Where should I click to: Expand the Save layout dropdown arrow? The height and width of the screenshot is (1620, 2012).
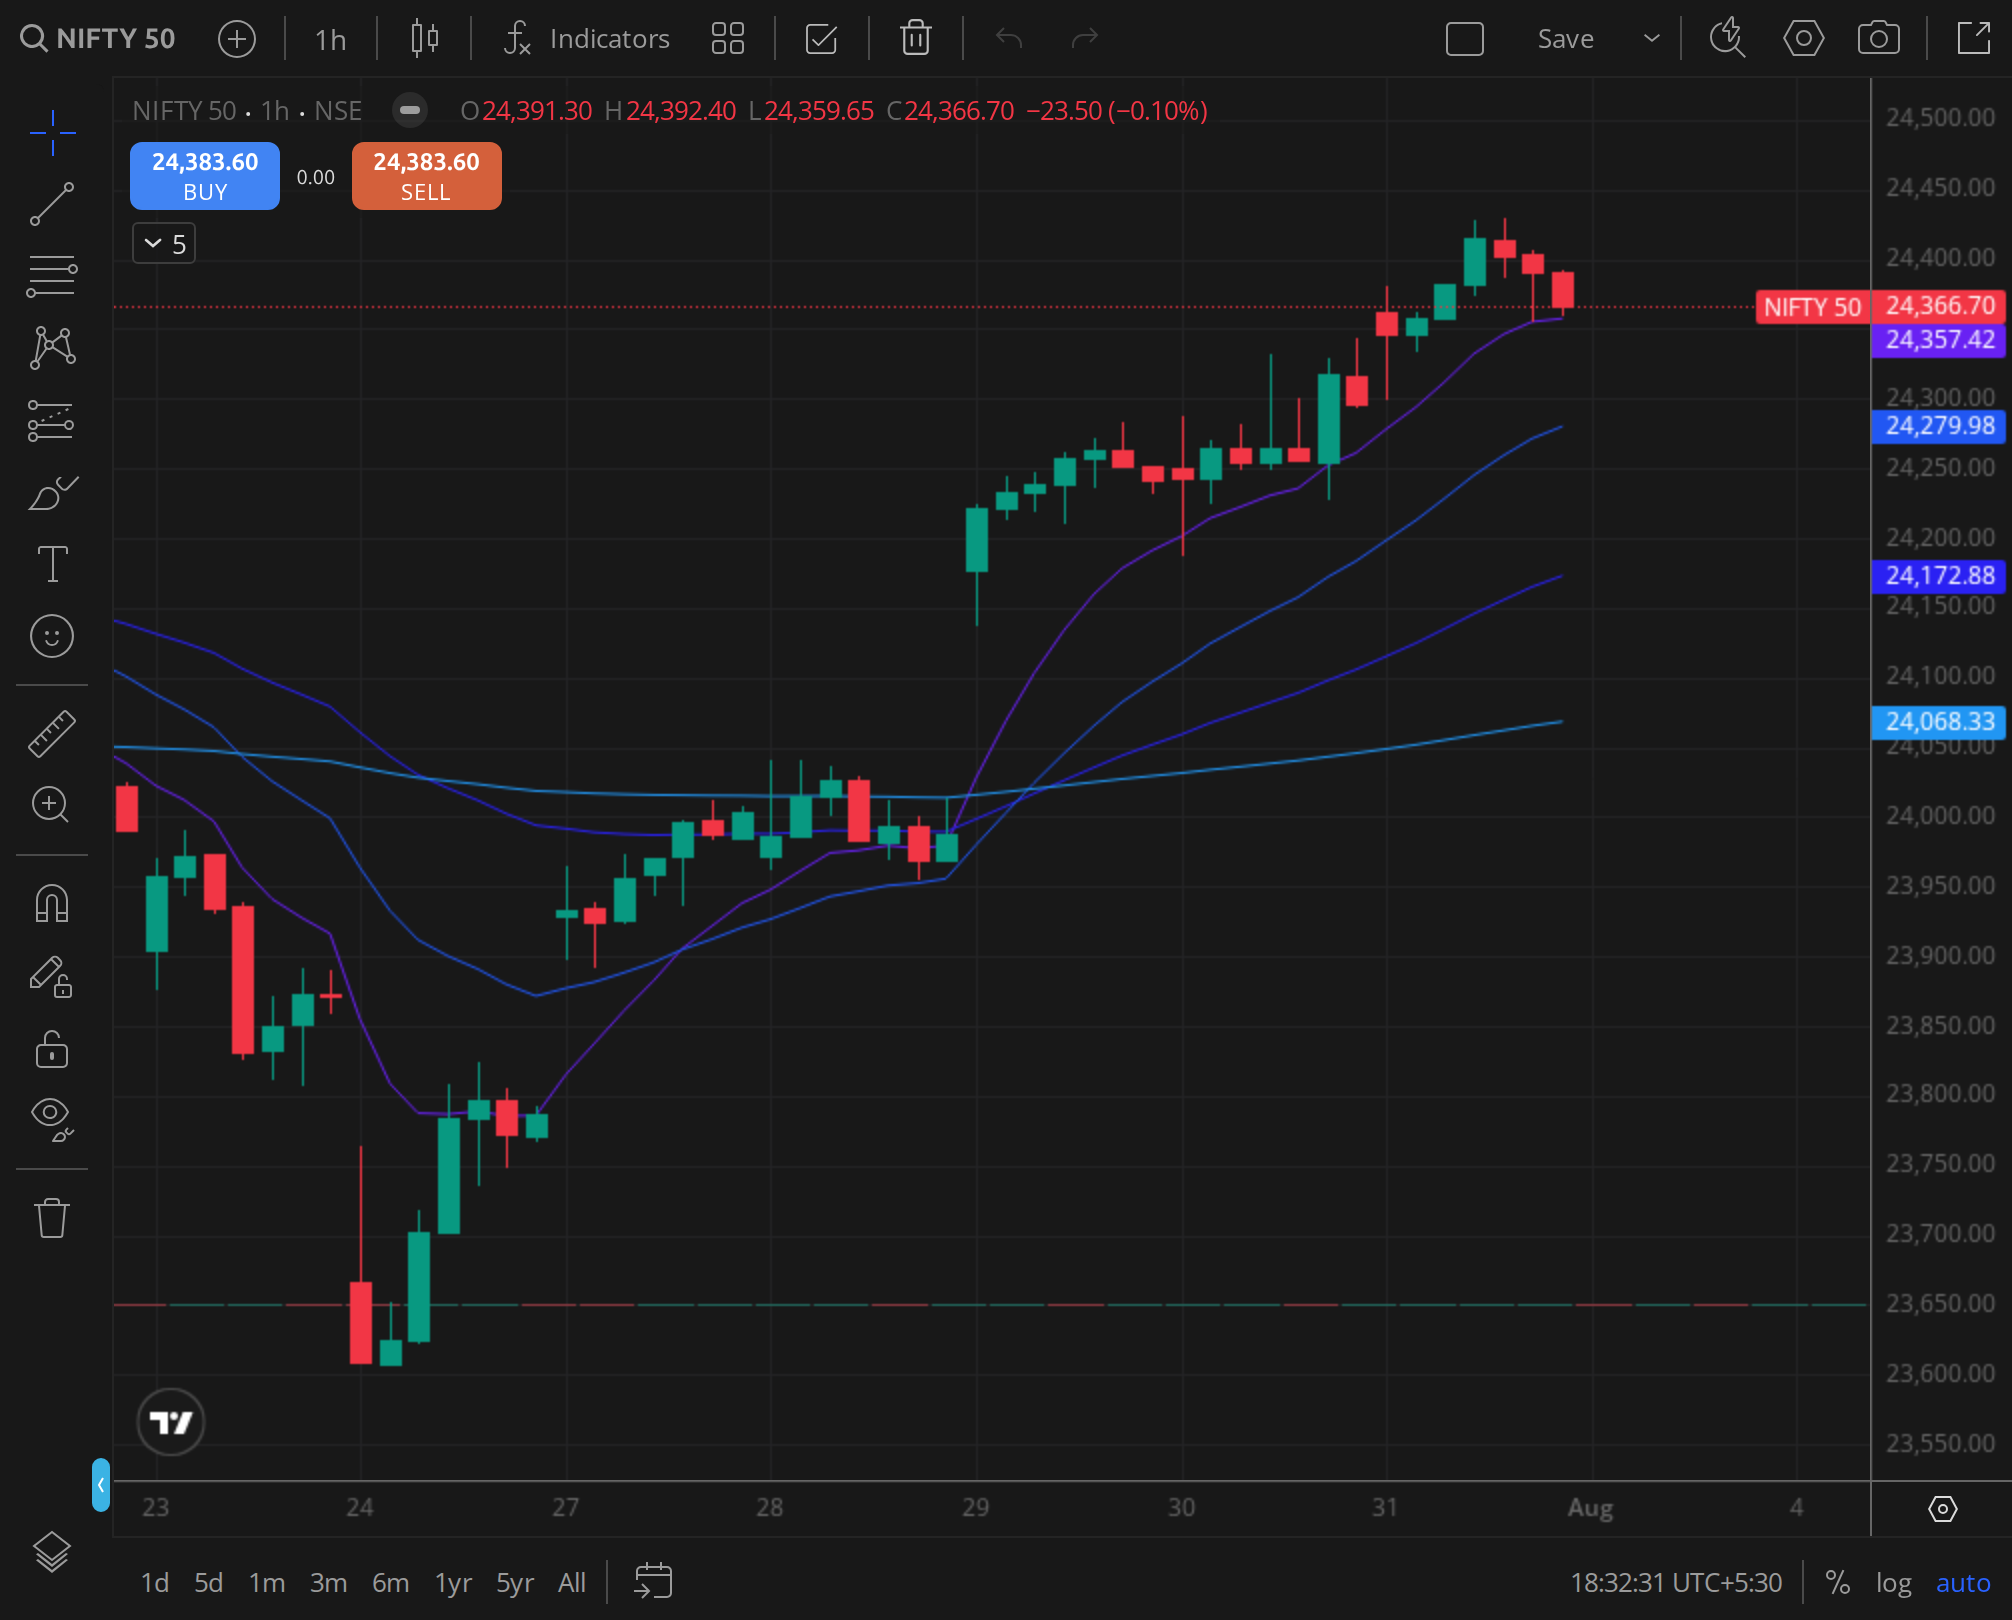(x=1652, y=39)
